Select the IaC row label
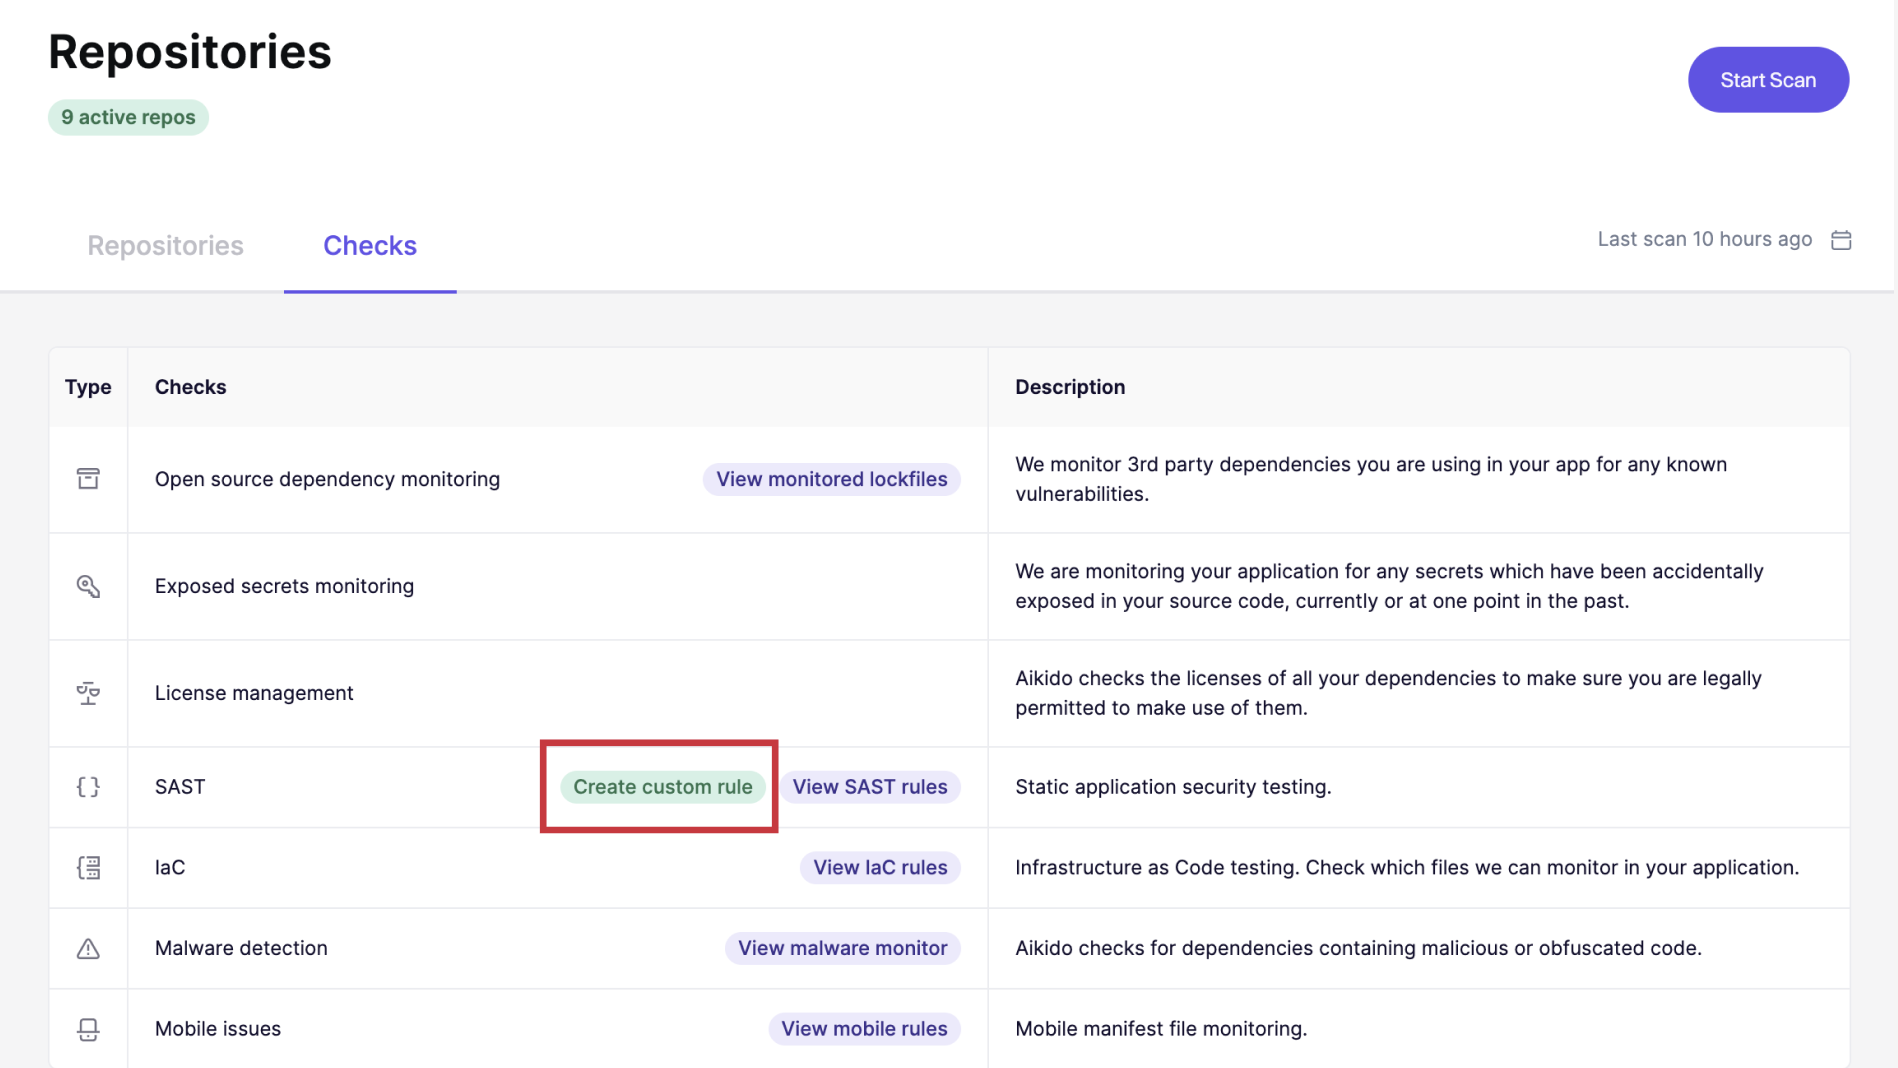The image size is (1898, 1068). pyautogui.click(x=170, y=867)
